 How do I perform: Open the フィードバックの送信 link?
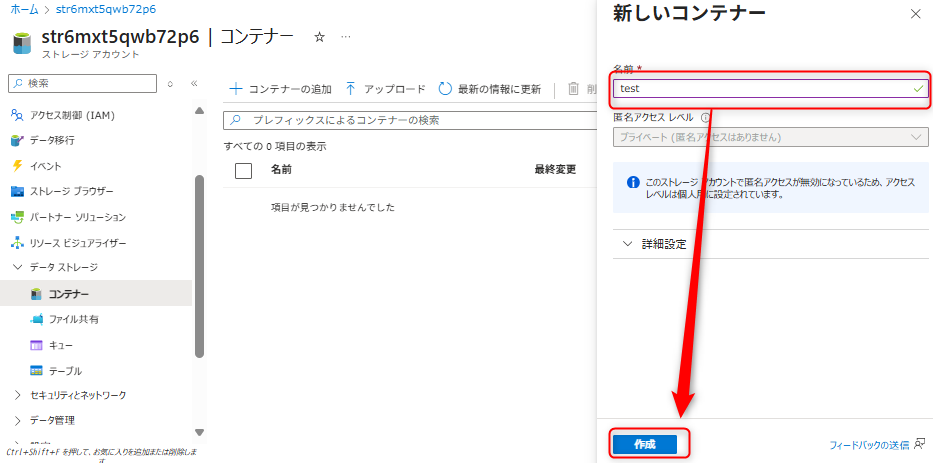pos(869,445)
